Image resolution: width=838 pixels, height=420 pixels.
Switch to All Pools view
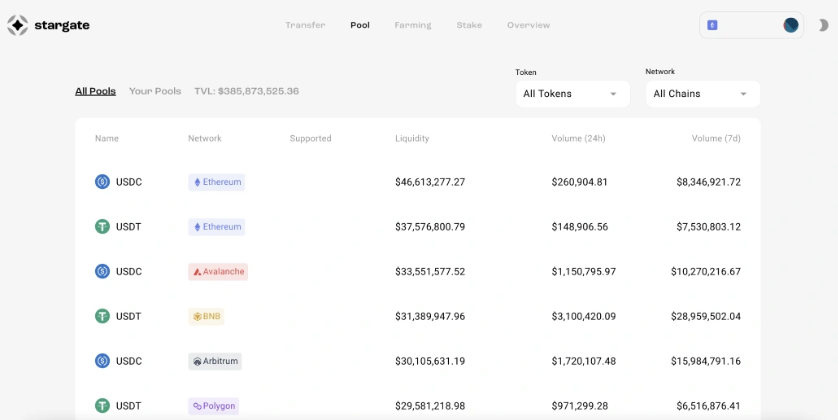[95, 91]
